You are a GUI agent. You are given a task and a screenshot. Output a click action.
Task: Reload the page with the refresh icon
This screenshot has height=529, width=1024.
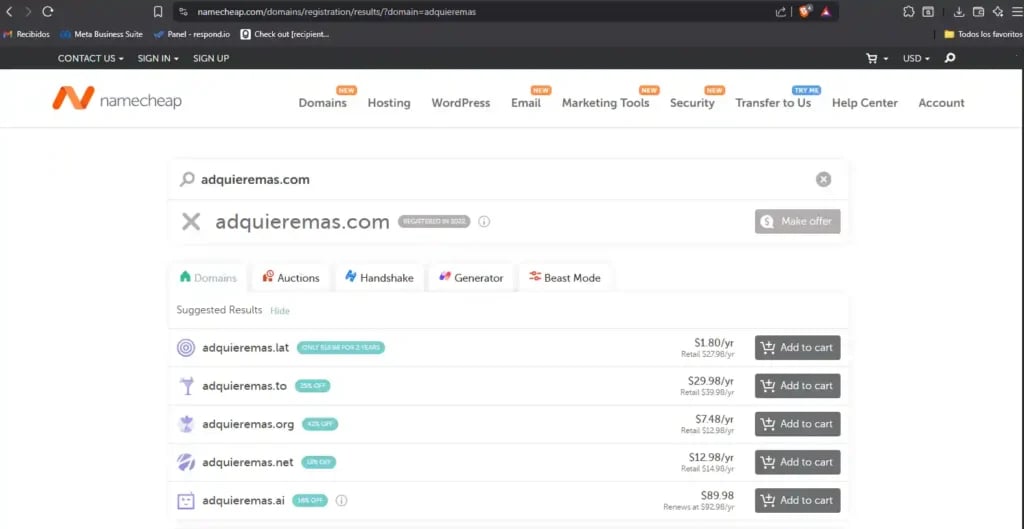47,12
